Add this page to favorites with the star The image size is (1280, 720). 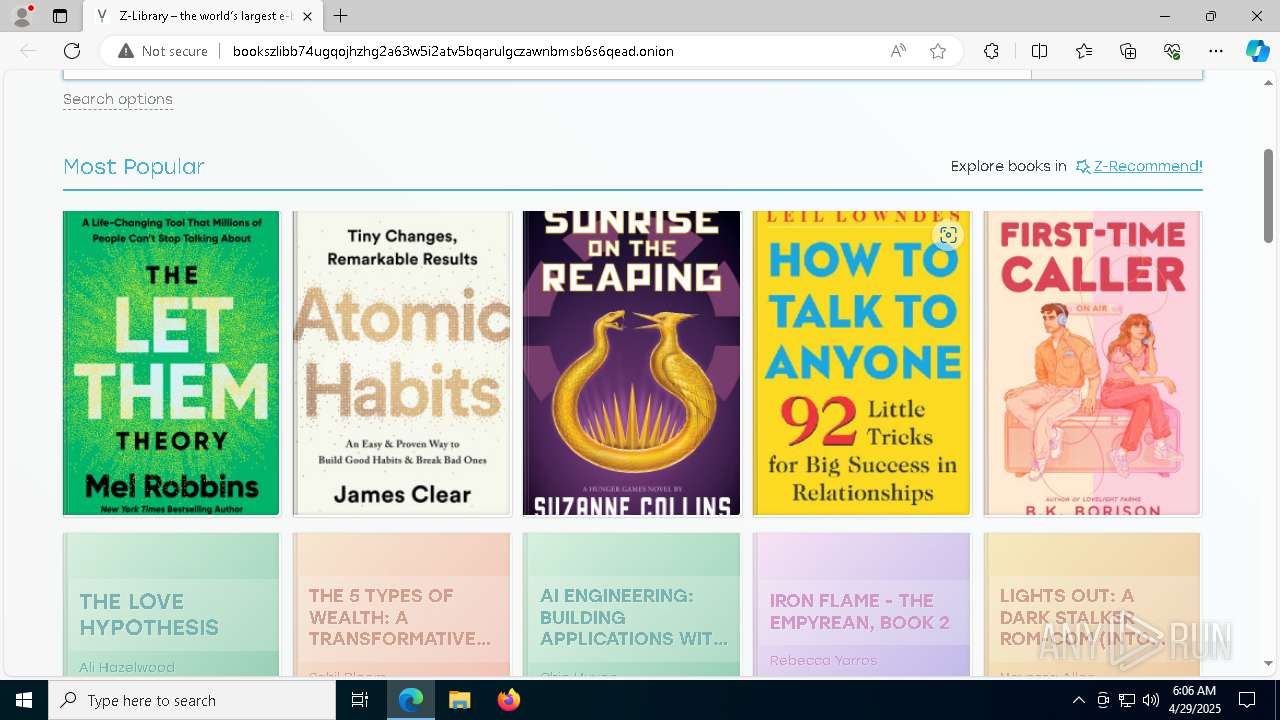(x=938, y=51)
